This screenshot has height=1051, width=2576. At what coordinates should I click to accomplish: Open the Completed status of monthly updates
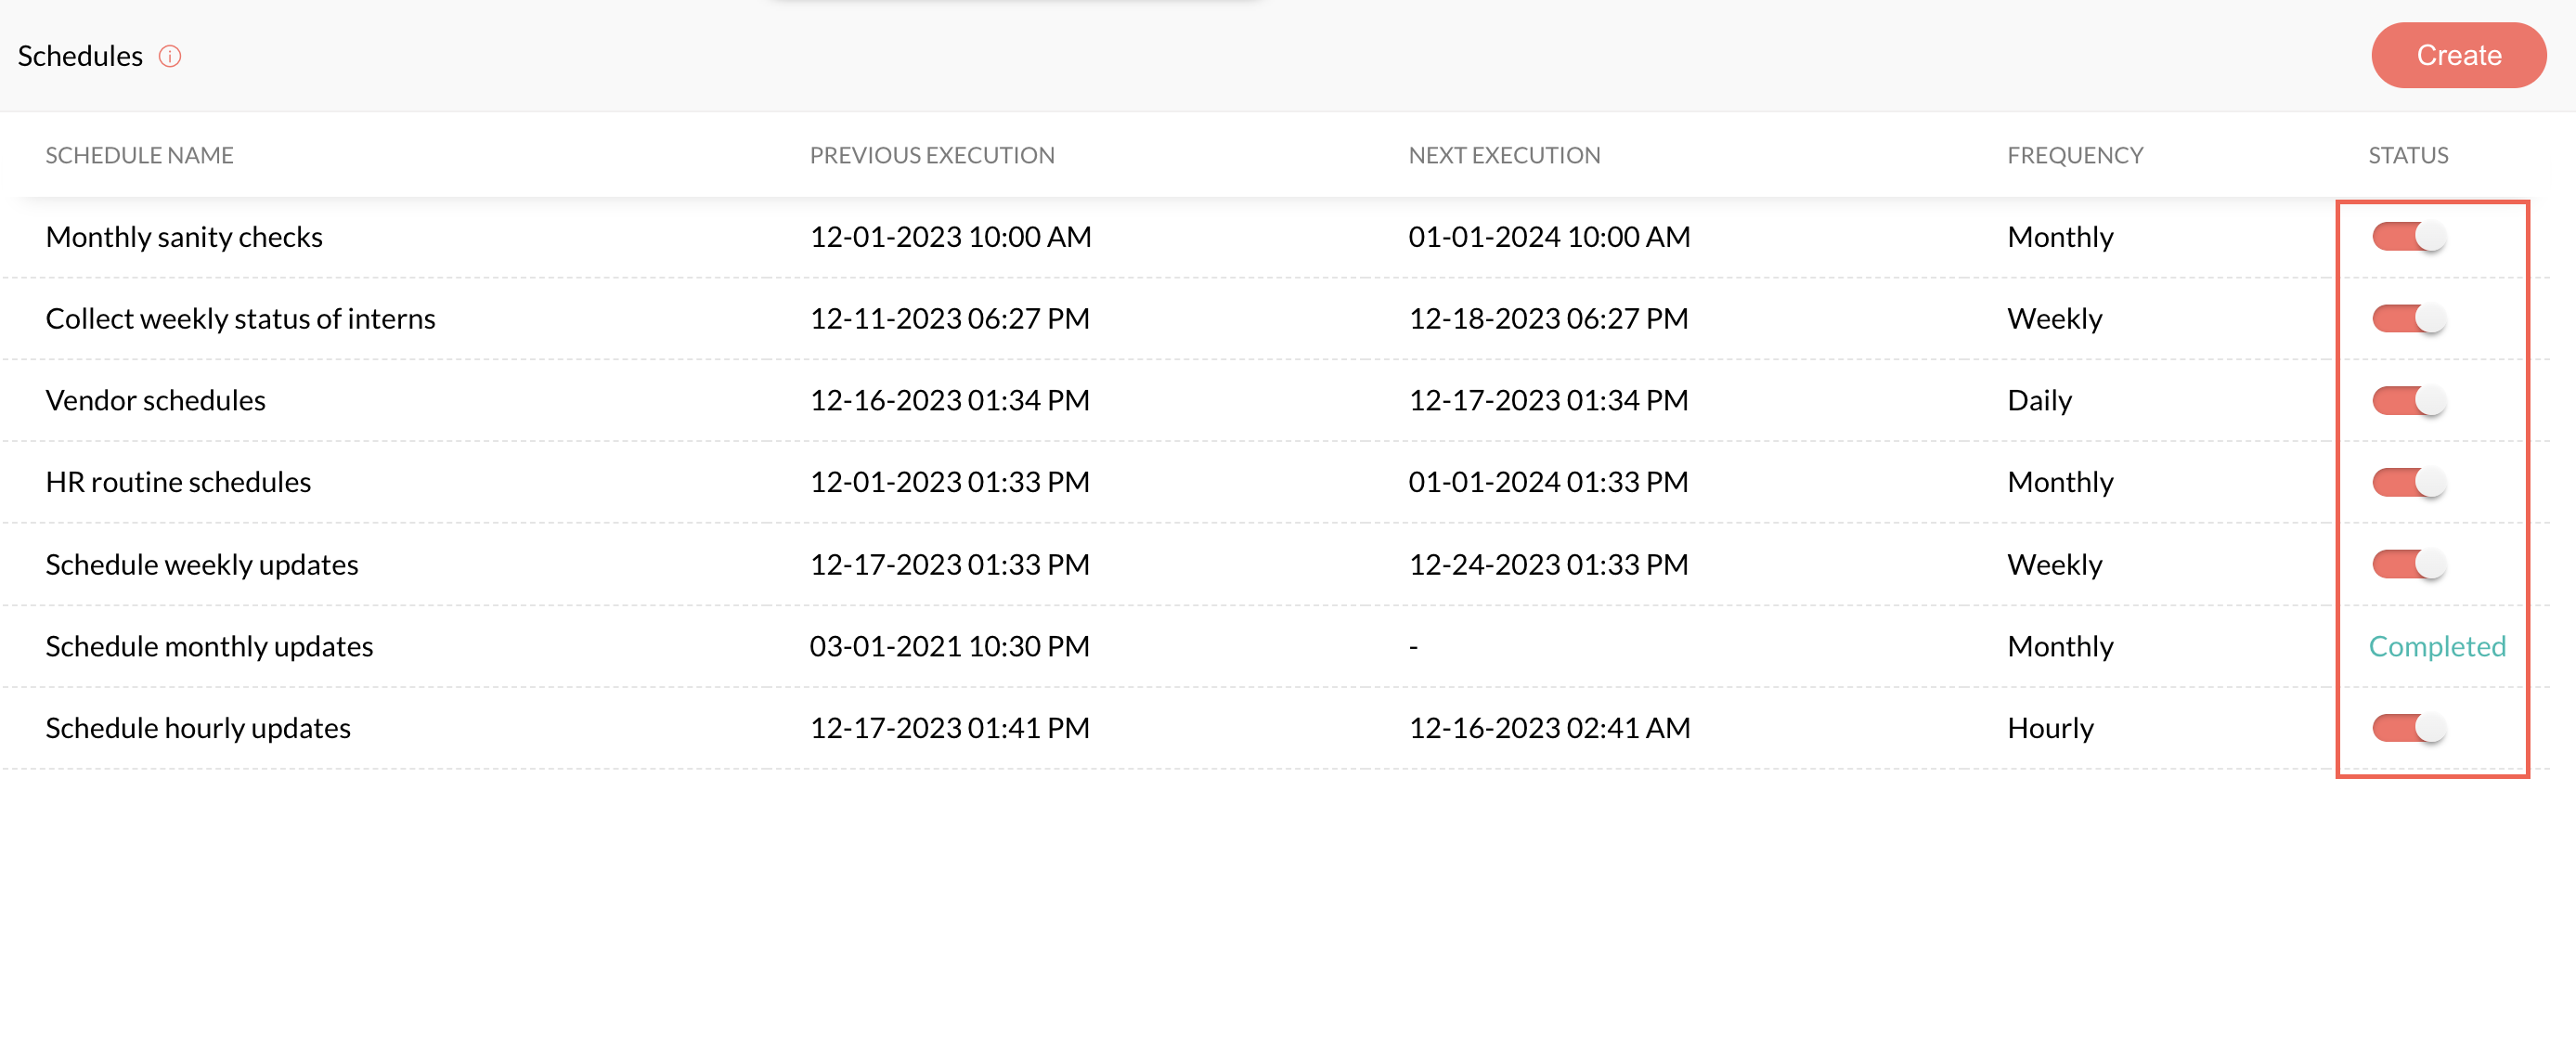(2436, 647)
